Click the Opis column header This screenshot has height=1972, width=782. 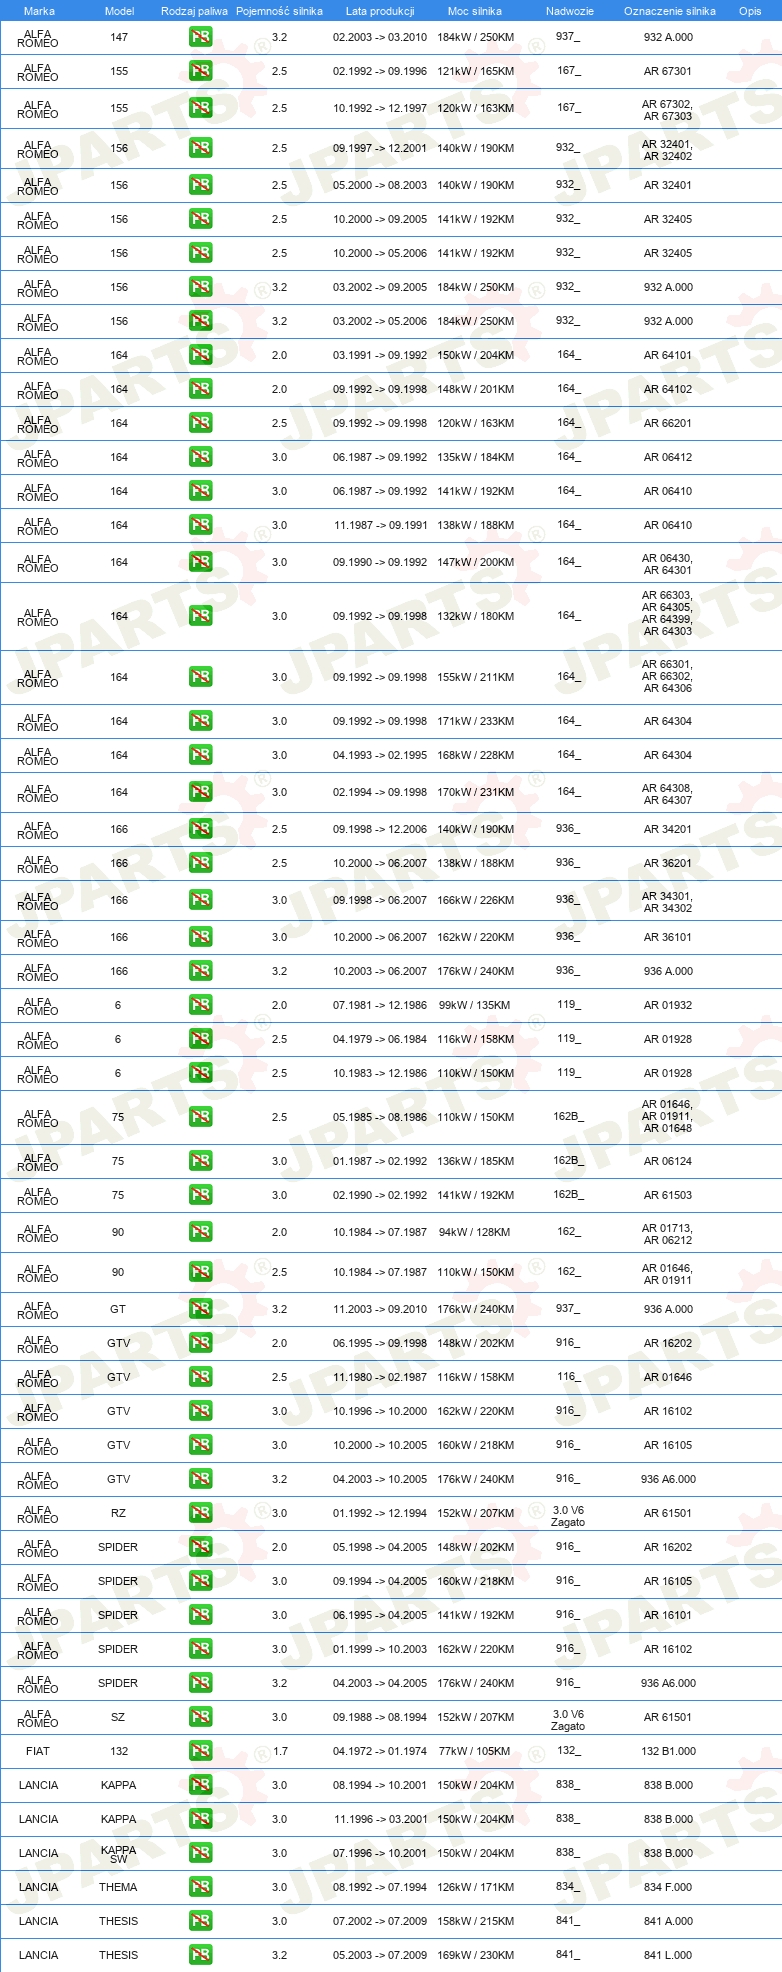coord(750,11)
